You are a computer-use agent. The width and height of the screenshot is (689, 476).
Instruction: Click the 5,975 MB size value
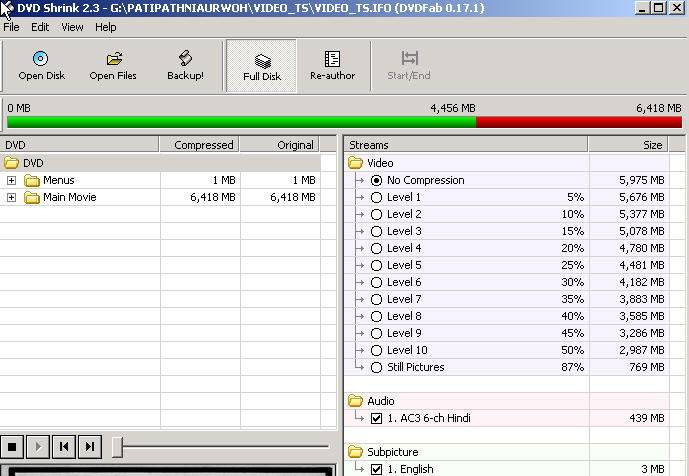coord(642,180)
